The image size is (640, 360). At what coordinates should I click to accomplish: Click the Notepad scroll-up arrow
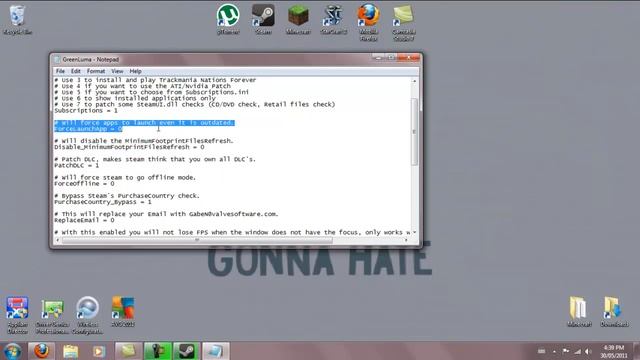coord(414,81)
